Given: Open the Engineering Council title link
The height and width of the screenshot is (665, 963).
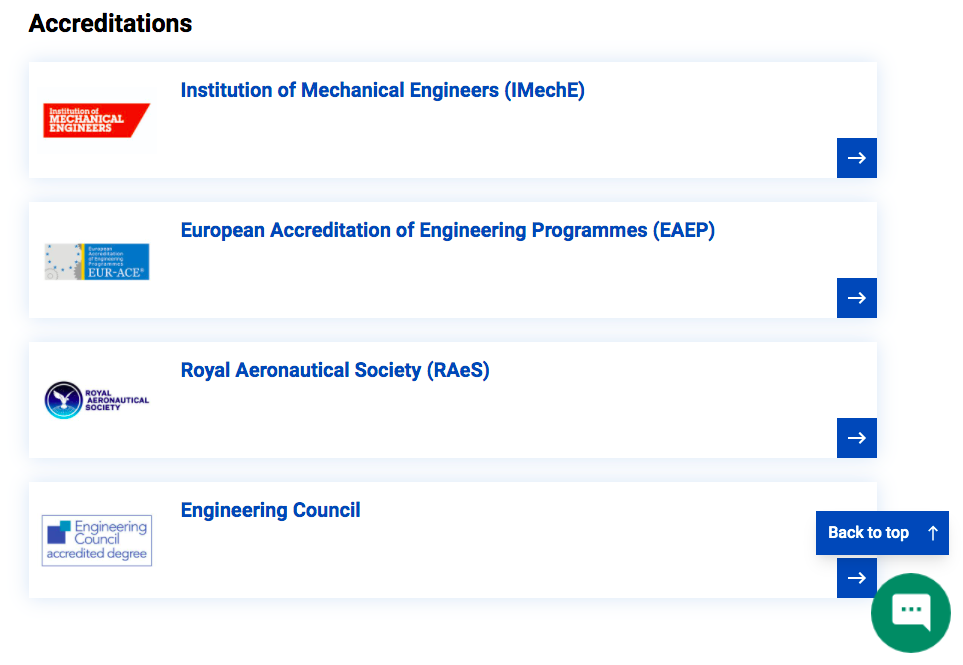Looking at the screenshot, I should [270, 510].
